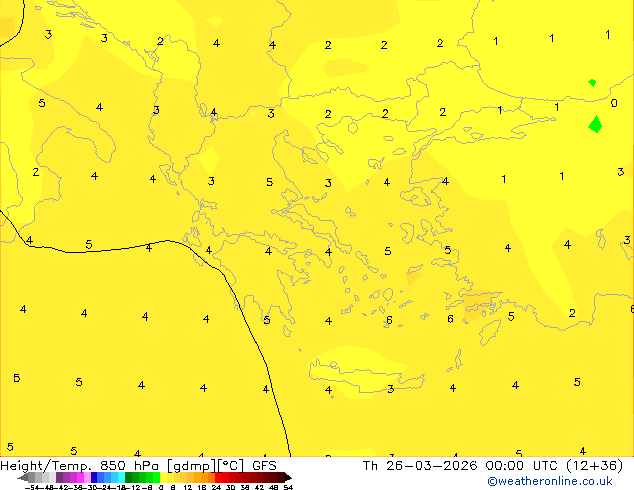Viewport: 634px width, 490px height.
Task: Click the left gray arrow of color legend
Action: (23, 477)
